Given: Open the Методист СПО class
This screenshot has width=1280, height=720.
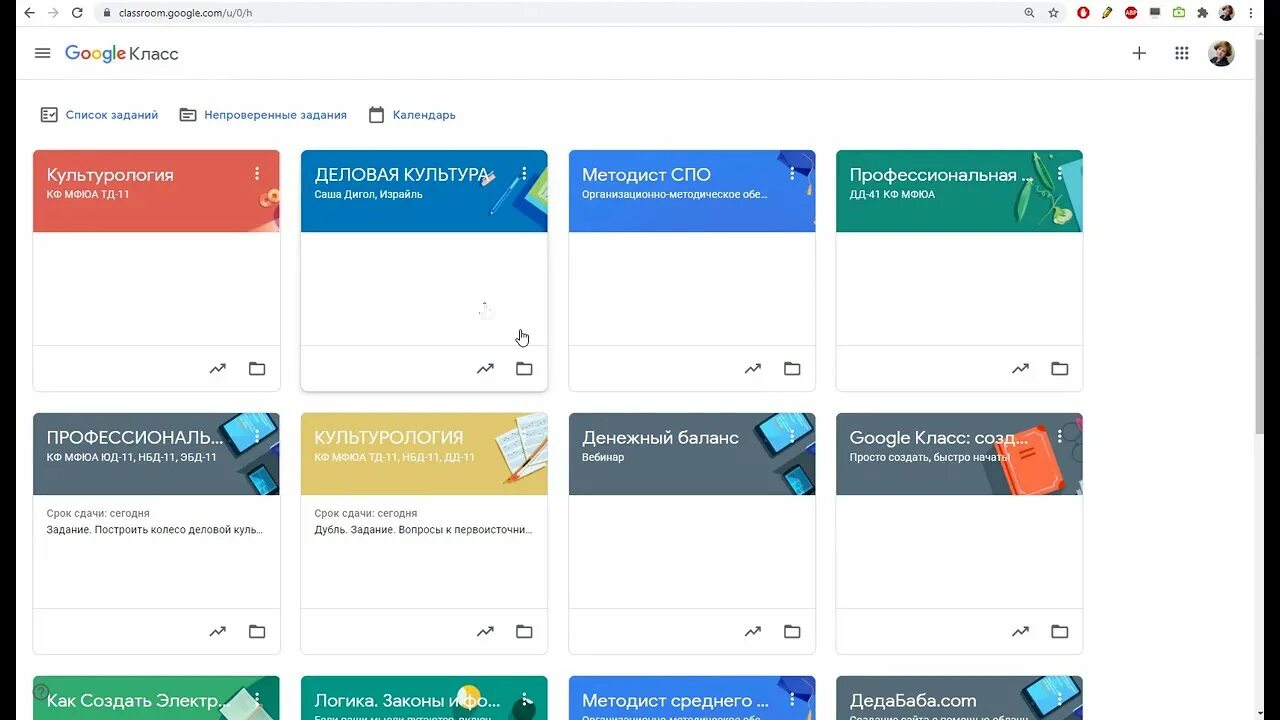Looking at the screenshot, I should 646,175.
